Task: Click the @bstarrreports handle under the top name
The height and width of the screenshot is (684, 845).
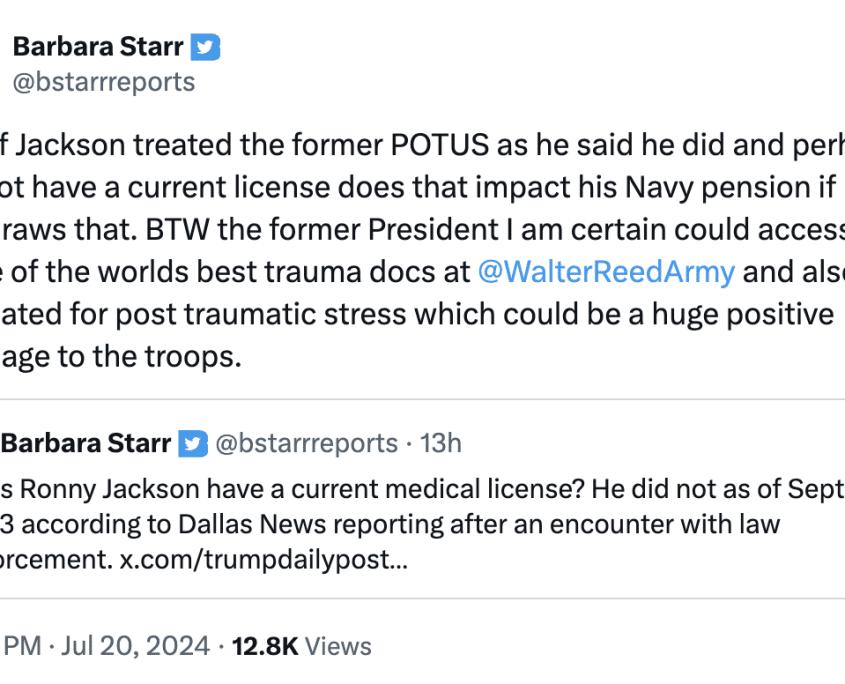Action: pos(104,82)
